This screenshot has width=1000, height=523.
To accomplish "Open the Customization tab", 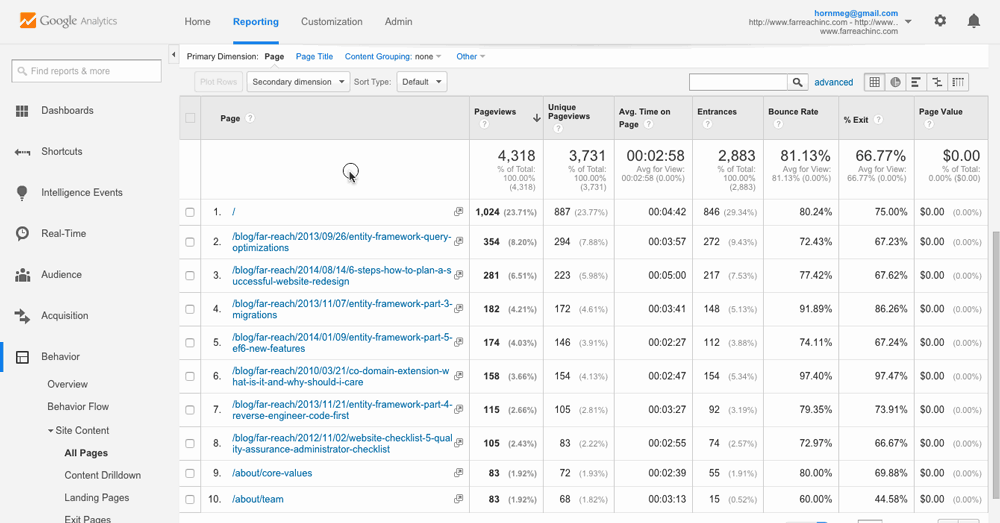I will point(332,22).
